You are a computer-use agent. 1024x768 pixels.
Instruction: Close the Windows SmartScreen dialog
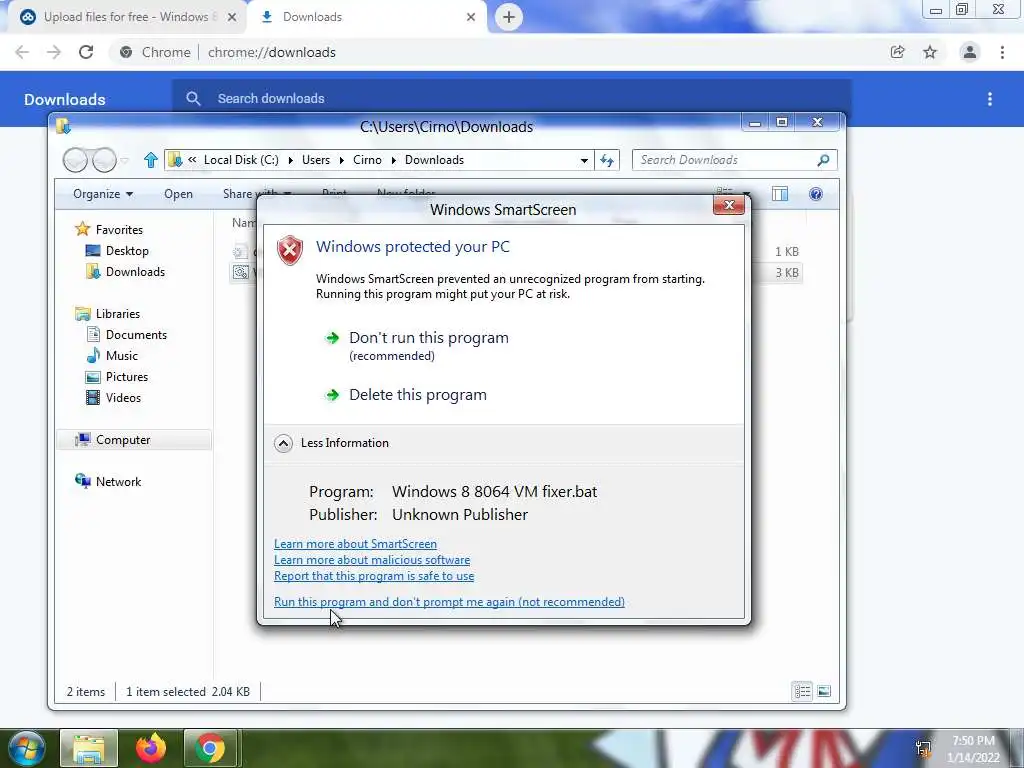pyautogui.click(x=729, y=205)
